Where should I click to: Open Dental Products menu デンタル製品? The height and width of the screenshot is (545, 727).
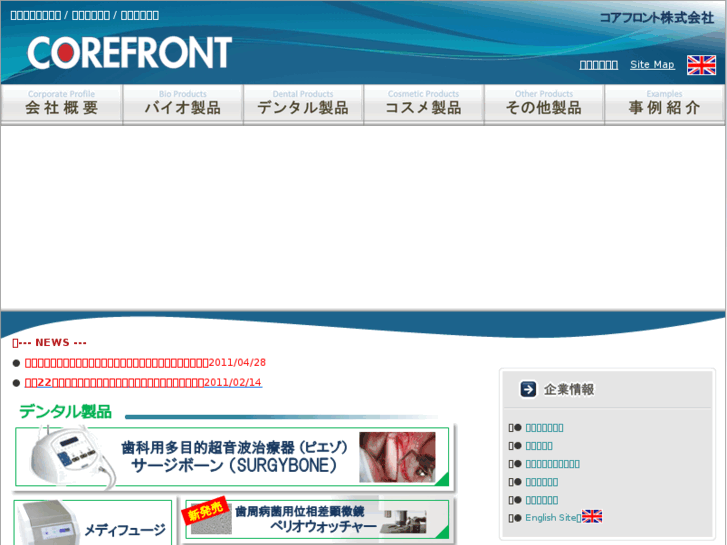pyautogui.click(x=303, y=104)
